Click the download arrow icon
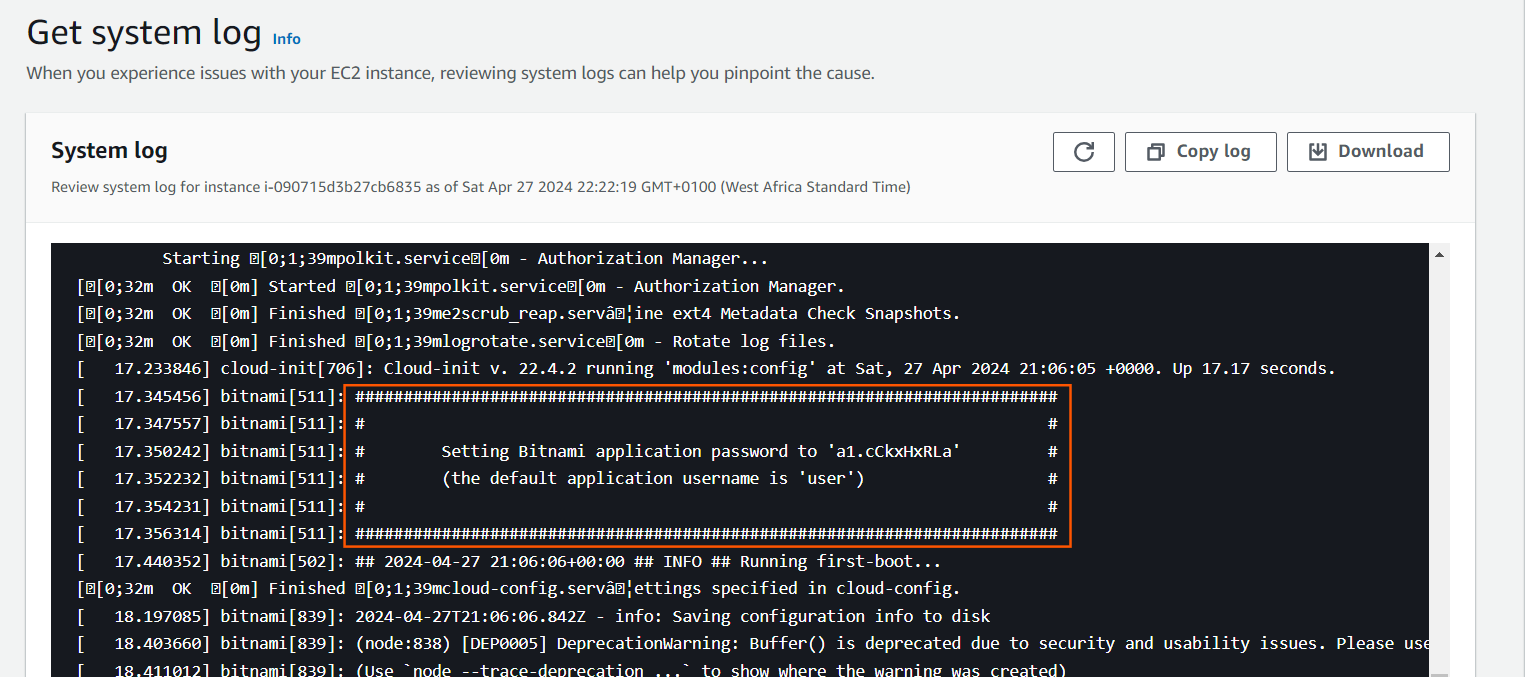The height and width of the screenshot is (677, 1533). (x=1318, y=152)
